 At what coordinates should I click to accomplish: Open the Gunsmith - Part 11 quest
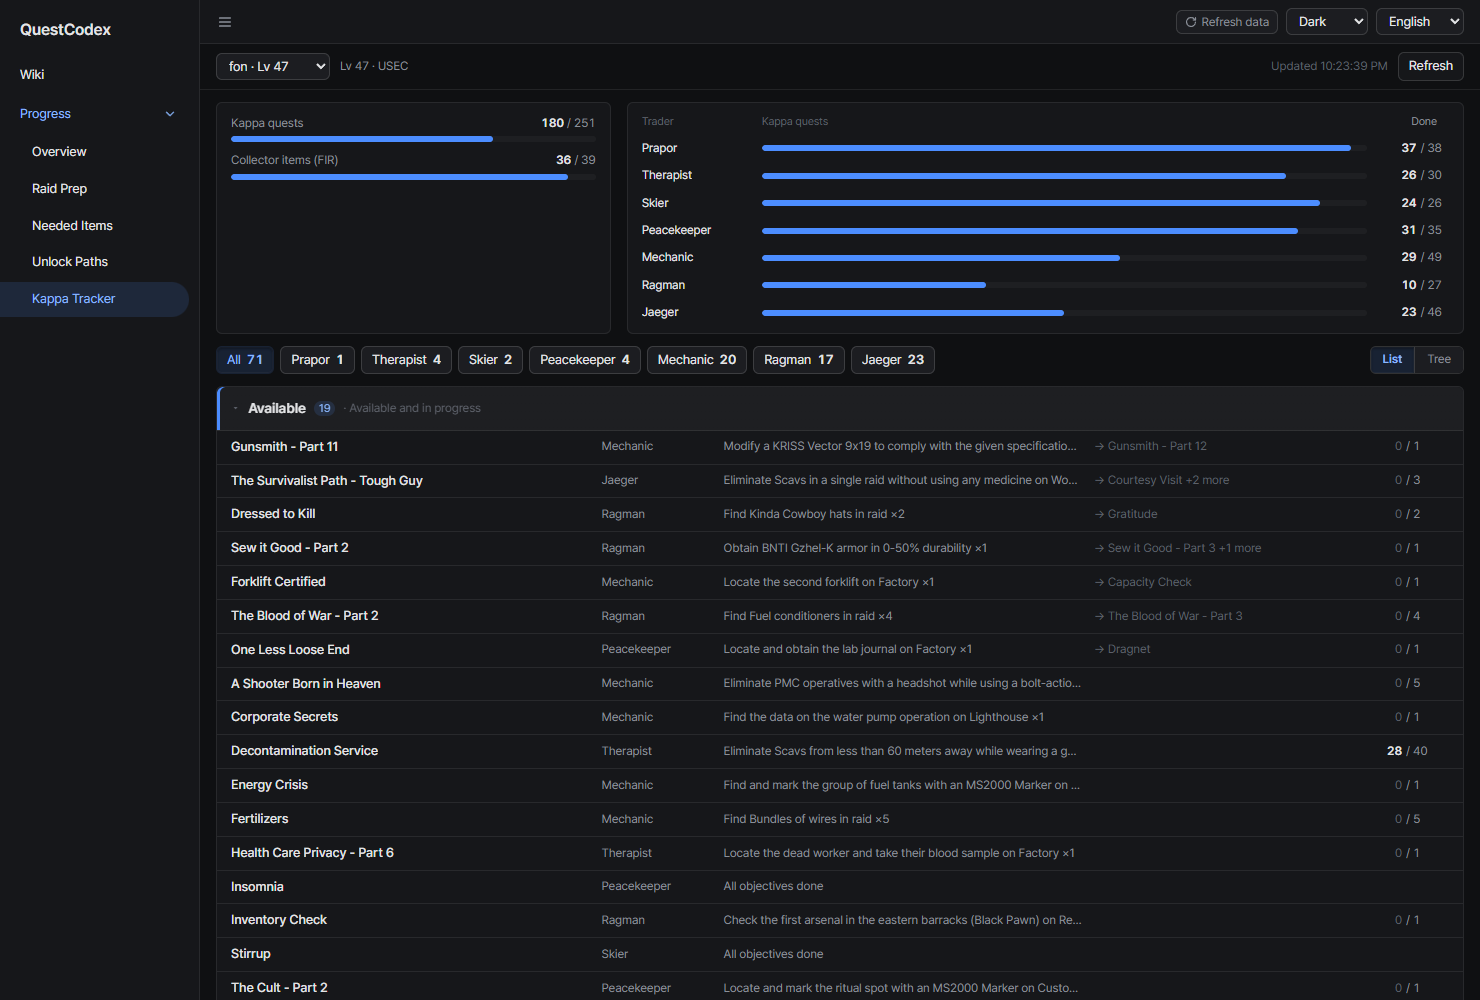tap(284, 447)
